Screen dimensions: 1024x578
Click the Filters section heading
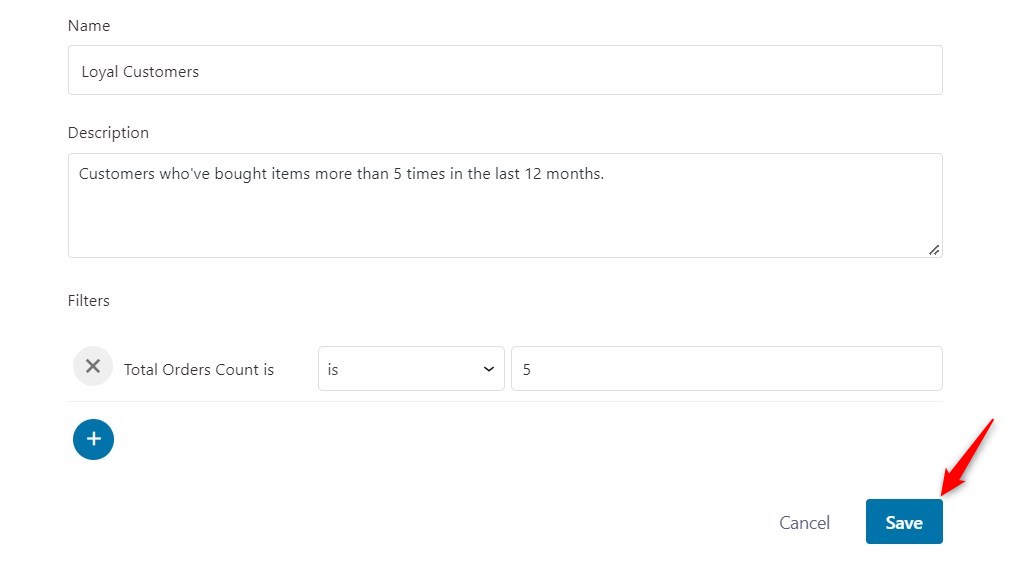coord(89,300)
